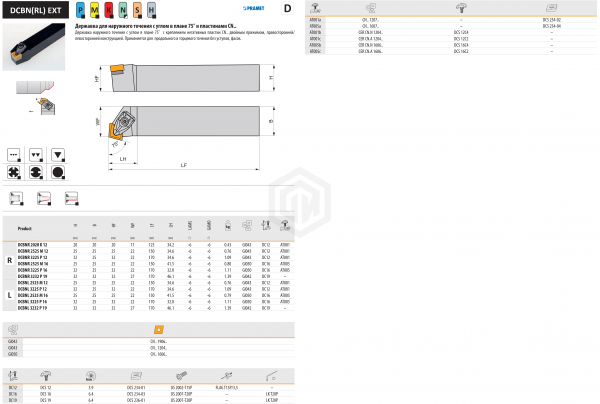
Task: Click the L left-hand section label
Action: click(10, 296)
